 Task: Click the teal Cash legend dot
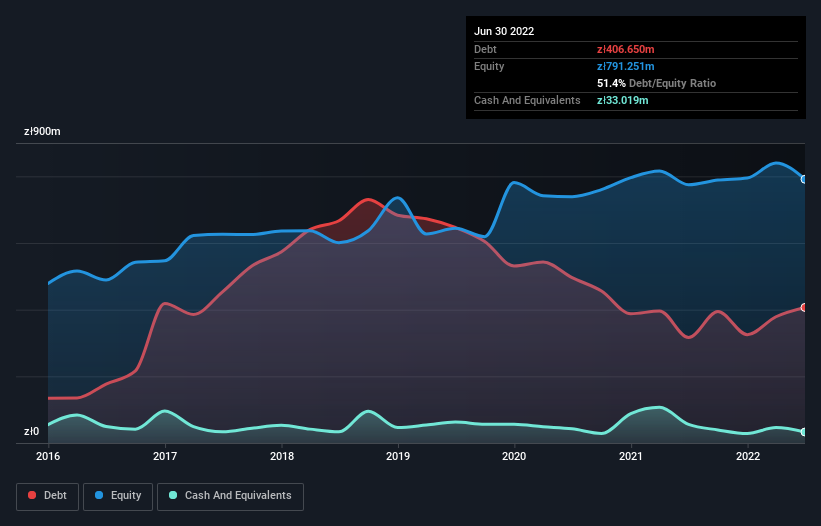(x=173, y=495)
